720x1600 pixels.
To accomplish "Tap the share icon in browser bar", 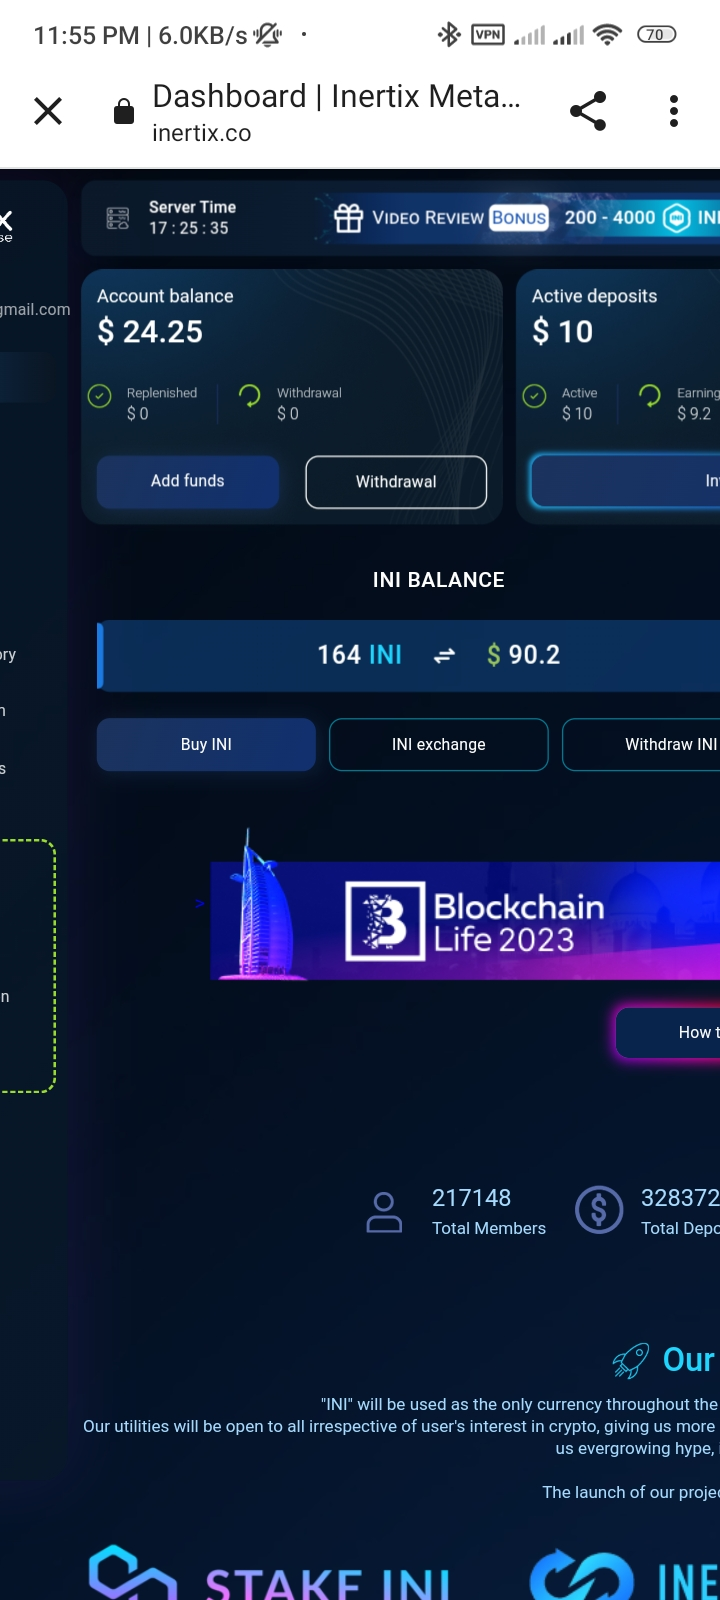I will 588,111.
